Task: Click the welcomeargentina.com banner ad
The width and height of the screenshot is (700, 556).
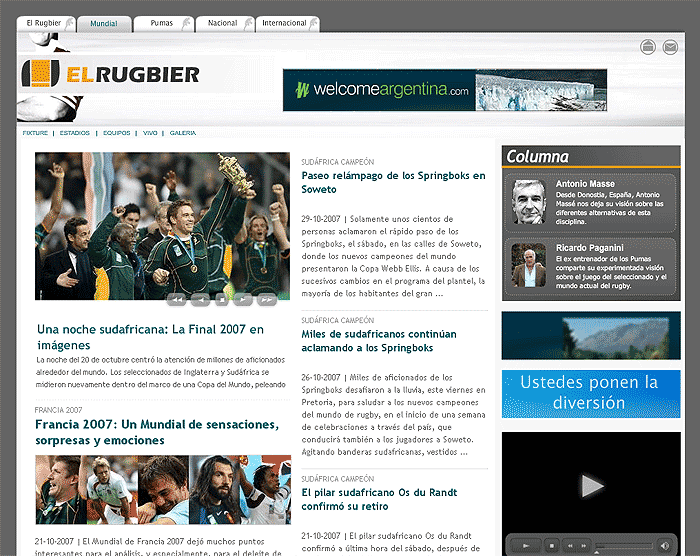Action: pos(444,90)
